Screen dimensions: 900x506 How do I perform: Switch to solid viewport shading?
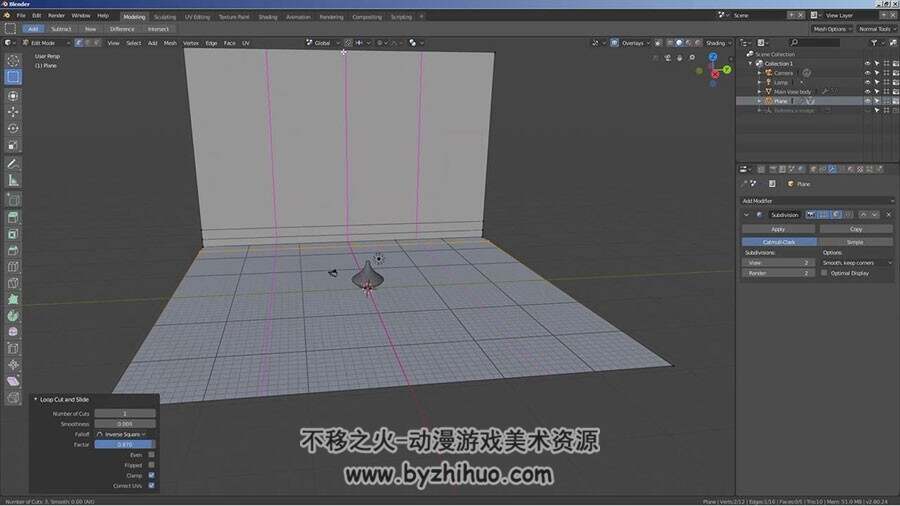pos(679,43)
